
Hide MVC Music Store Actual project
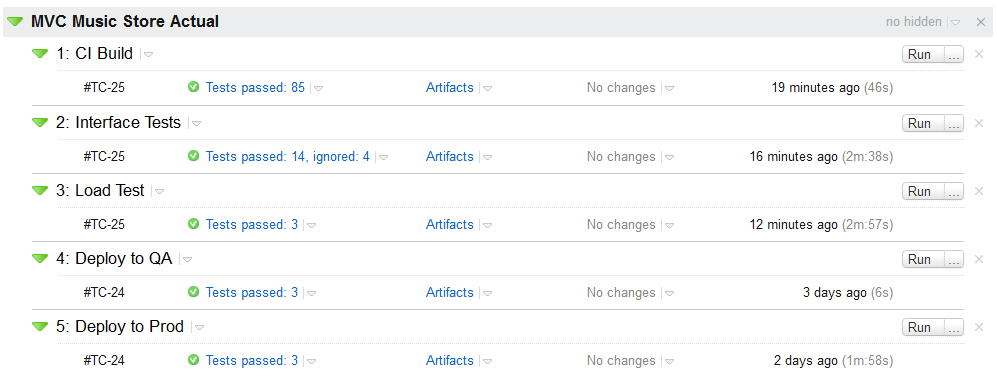(x=980, y=22)
